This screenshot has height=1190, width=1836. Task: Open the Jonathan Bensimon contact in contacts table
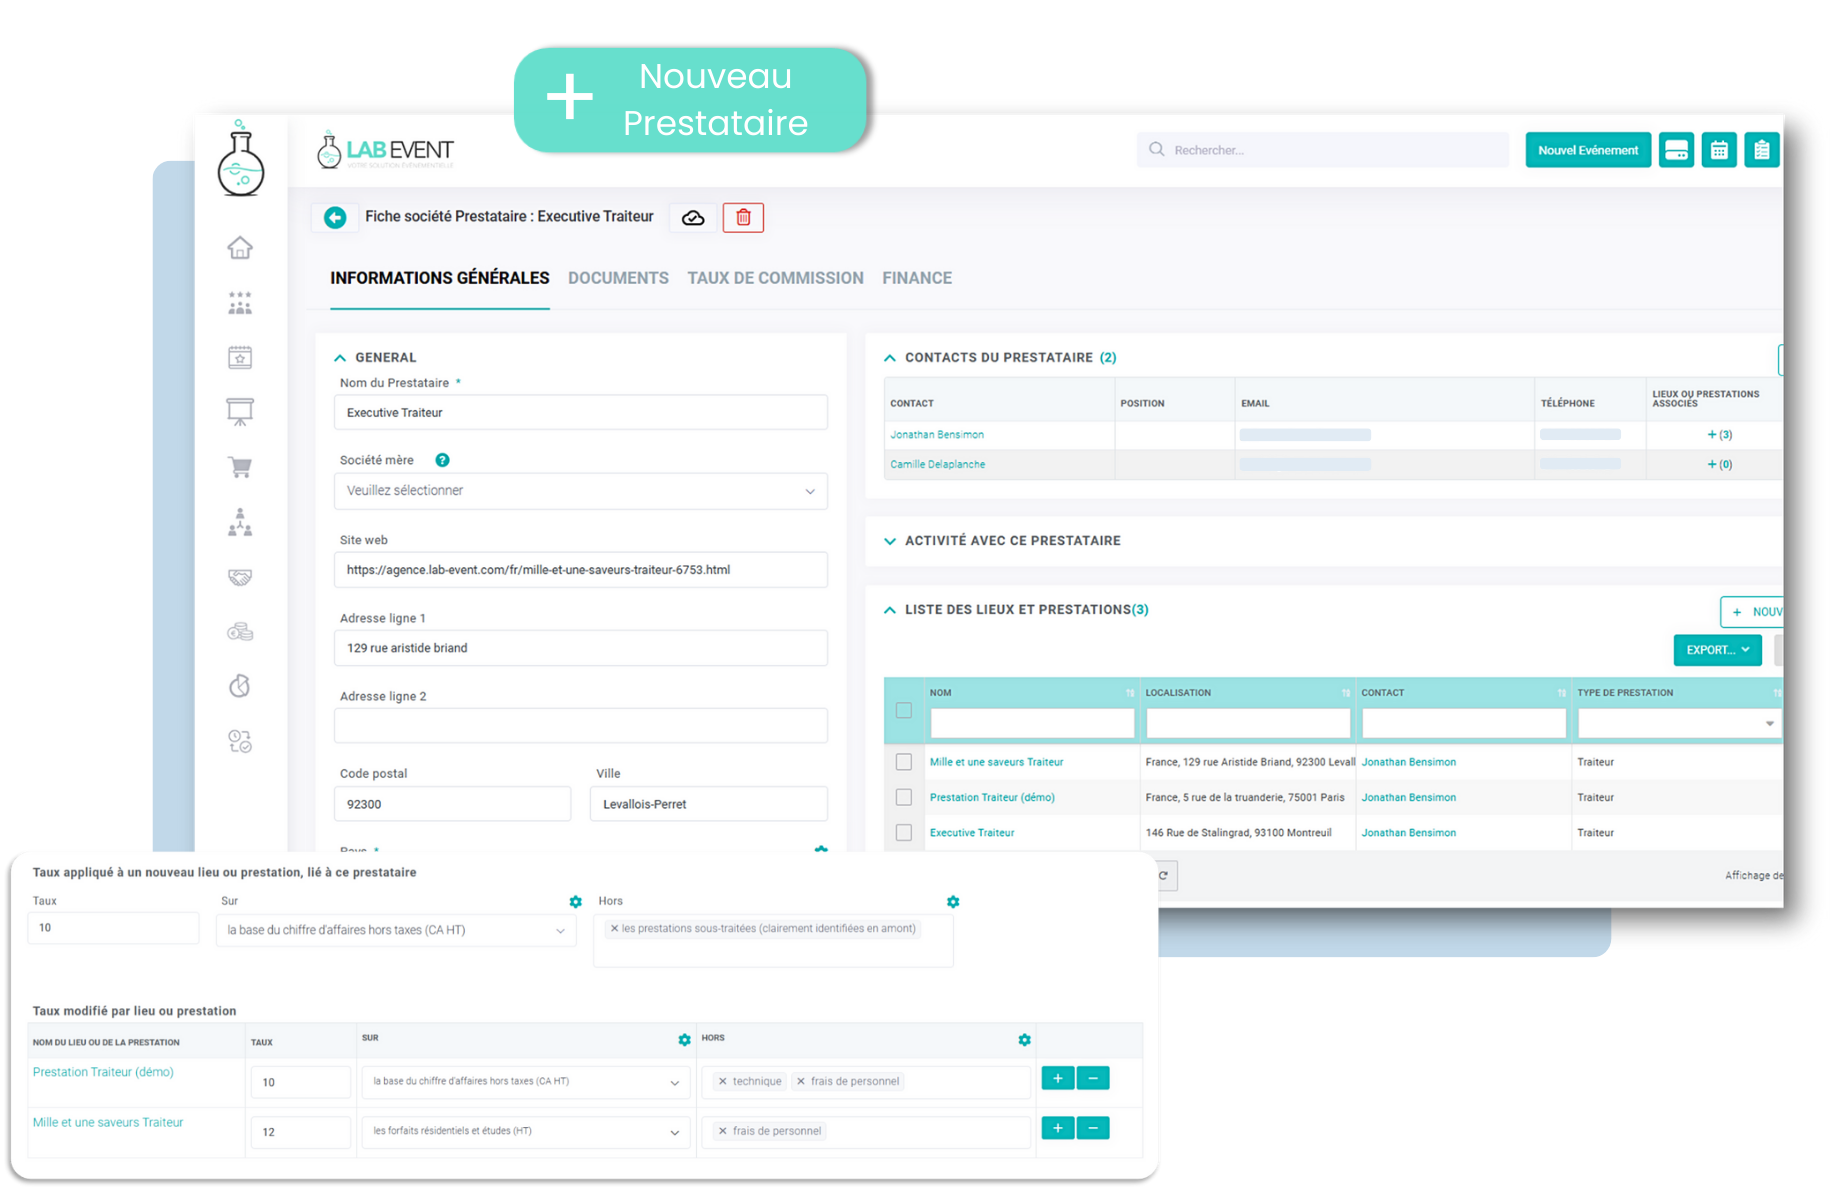click(x=937, y=435)
